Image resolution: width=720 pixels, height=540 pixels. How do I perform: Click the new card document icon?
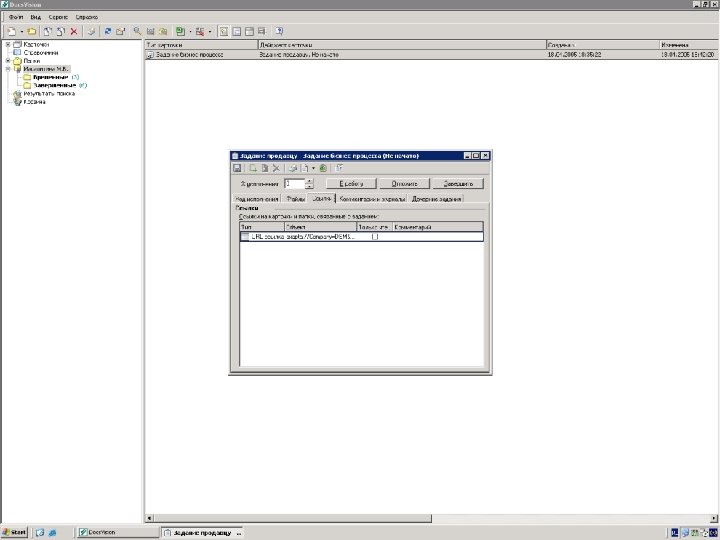pyautogui.click(x=12, y=31)
